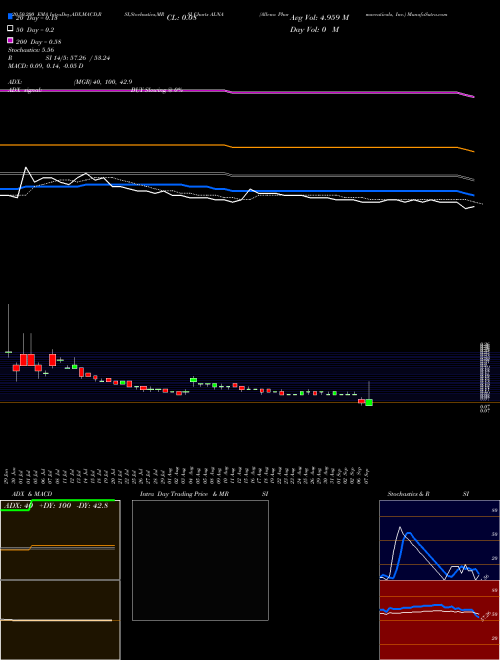Image resolution: width=500 pixels, height=660 pixels.
Task: Click the green candle at early August spike
Action: click(x=193, y=380)
